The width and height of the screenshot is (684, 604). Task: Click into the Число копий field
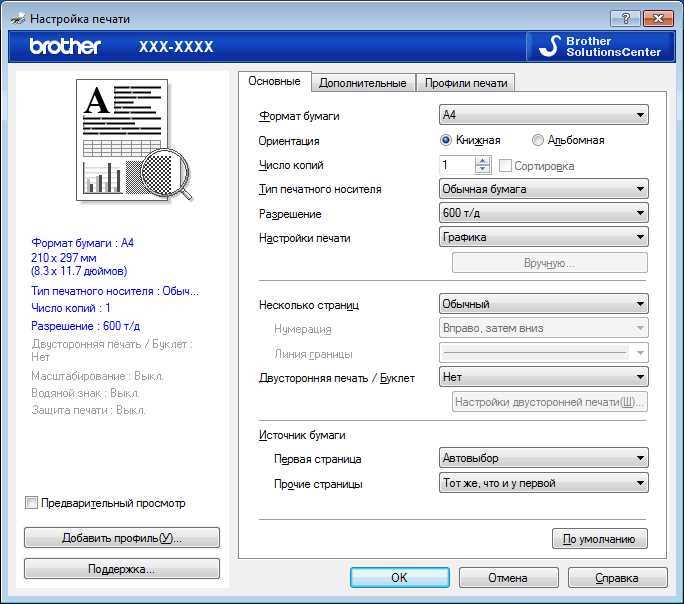(457, 165)
